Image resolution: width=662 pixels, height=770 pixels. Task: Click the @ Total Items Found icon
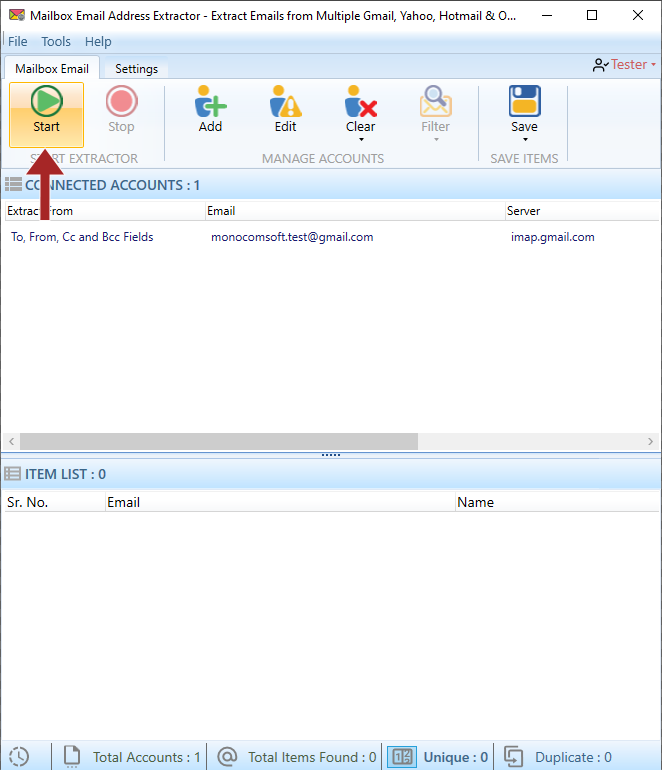click(x=227, y=756)
